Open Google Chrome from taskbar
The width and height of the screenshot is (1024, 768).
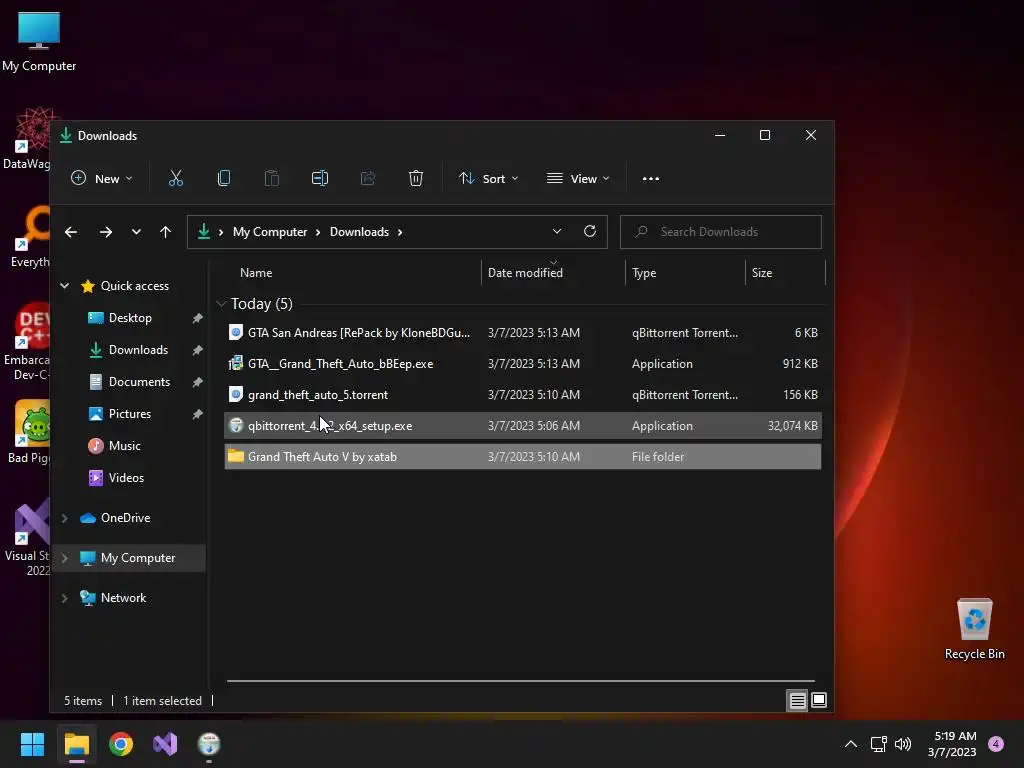(121, 744)
